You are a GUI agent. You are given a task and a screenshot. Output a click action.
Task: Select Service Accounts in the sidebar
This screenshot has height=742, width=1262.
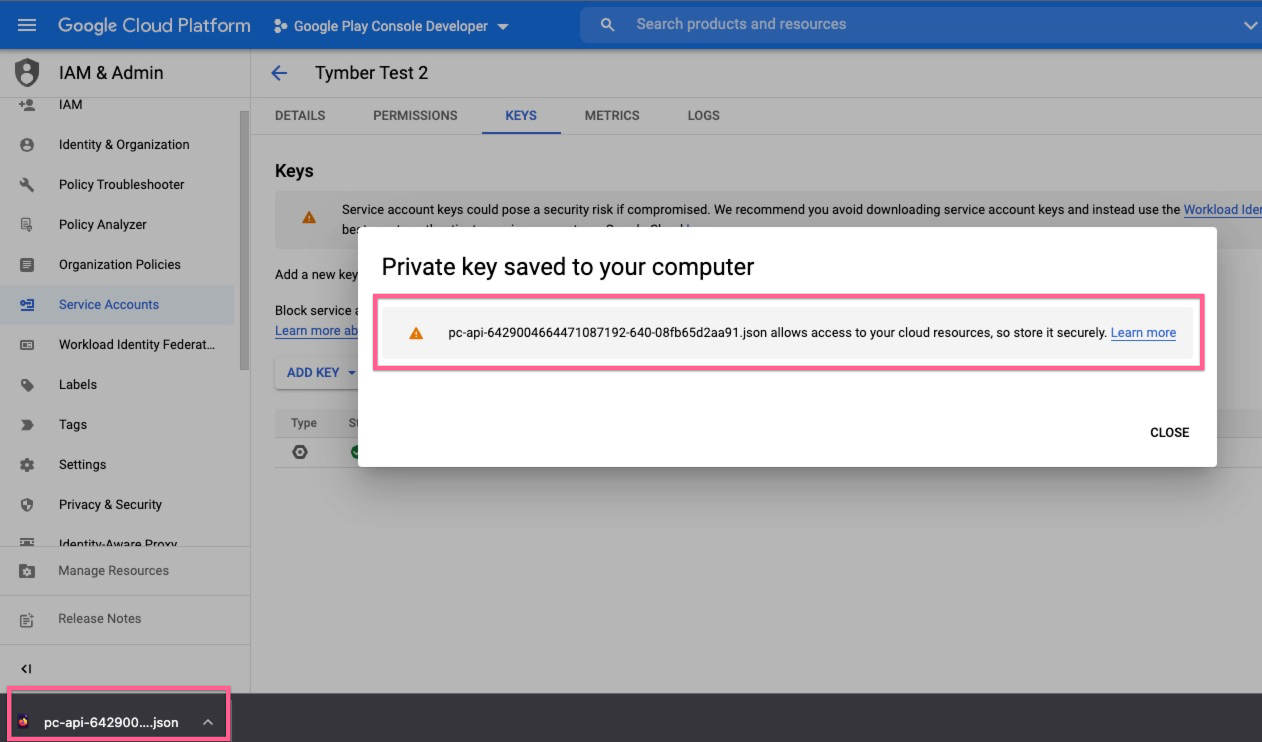[109, 305]
